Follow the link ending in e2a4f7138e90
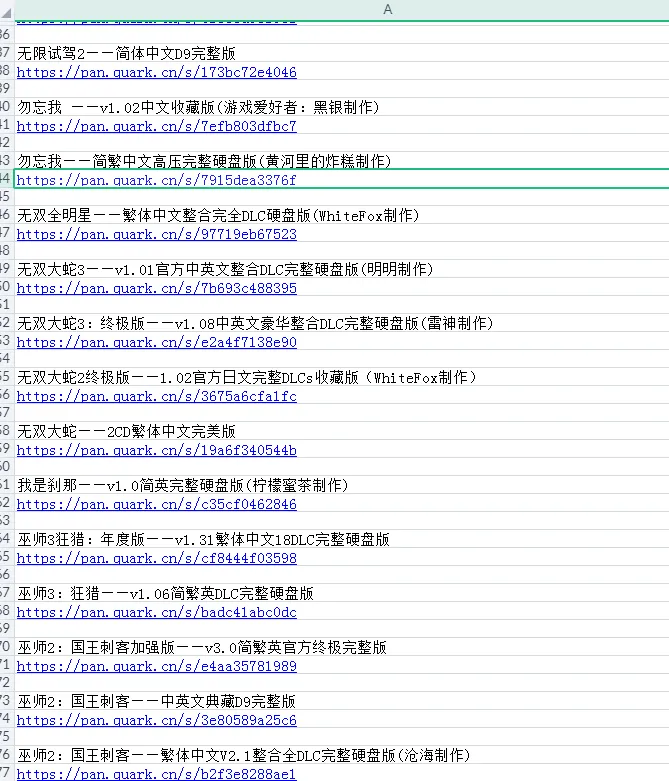 click(156, 342)
